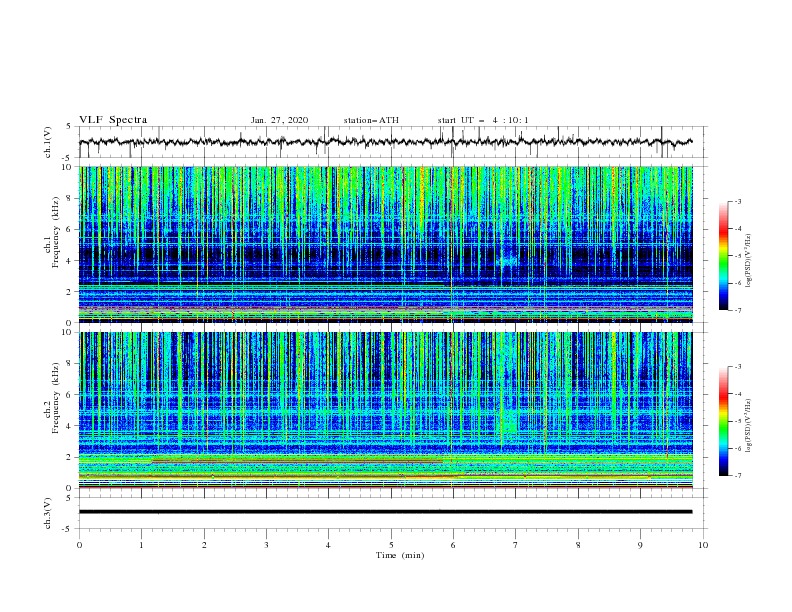The height and width of the screenshot is (612, 792).
Task: Select the date label "Jan. 27, 2020"
Action: 279,120
